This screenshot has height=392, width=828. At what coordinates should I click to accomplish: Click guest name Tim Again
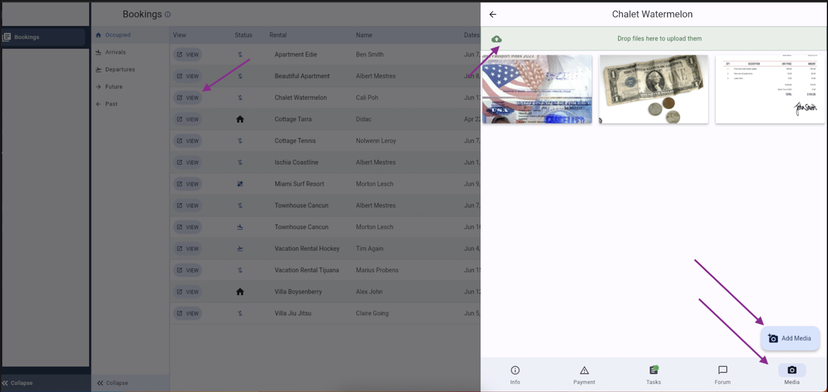[x=370, y=248]
